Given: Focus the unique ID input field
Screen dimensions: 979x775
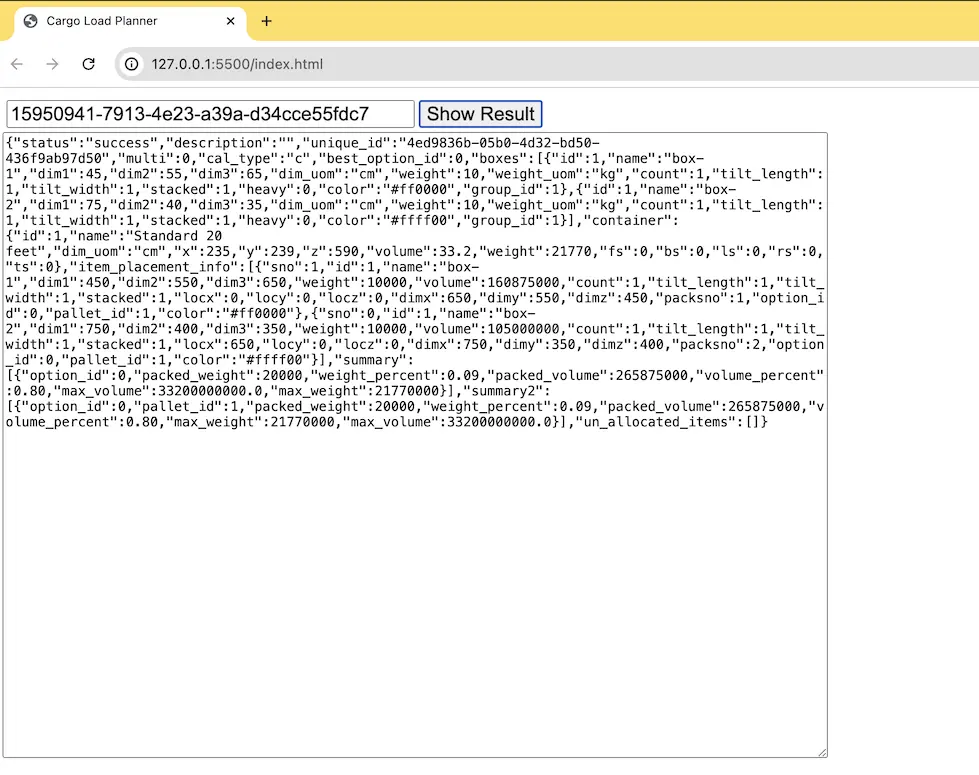Looking at the screenshot, I should pos(210,114).
